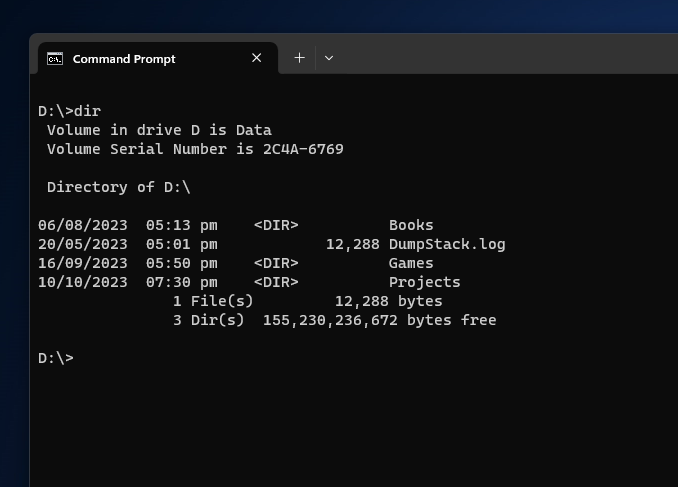Click the date 10/10/2023
Image resolution: width=678 pixels, height=487 pixels.
pos(83,282)
